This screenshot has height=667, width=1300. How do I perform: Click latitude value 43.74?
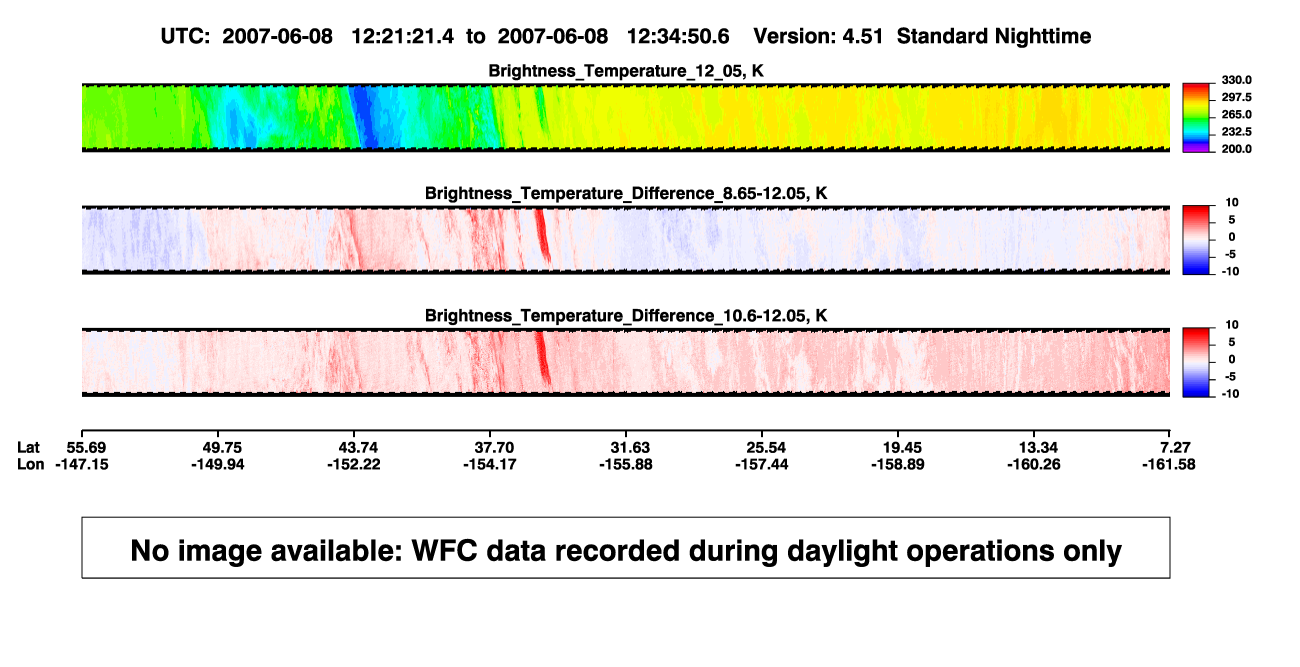(x=358, y=447)
